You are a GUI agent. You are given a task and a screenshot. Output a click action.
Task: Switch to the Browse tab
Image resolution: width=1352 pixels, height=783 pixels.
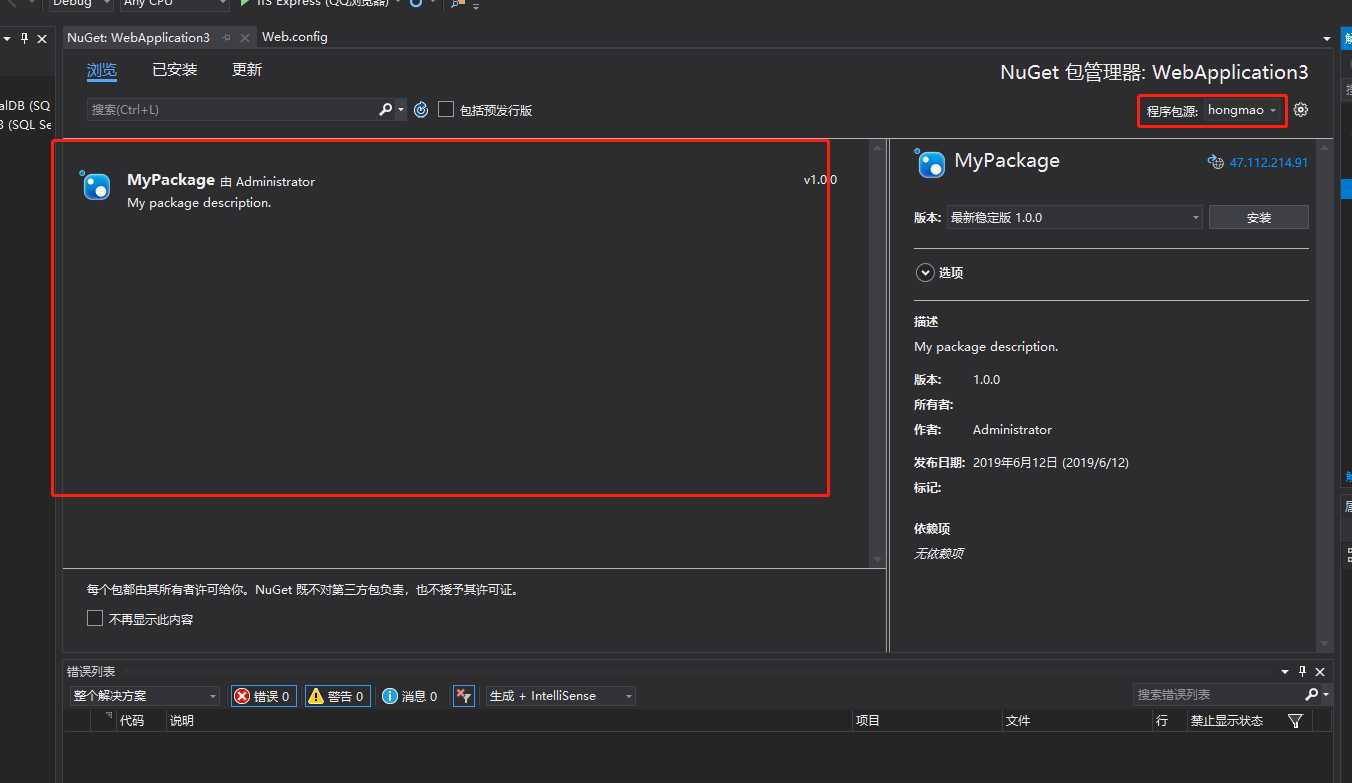(x=102, y=70)
